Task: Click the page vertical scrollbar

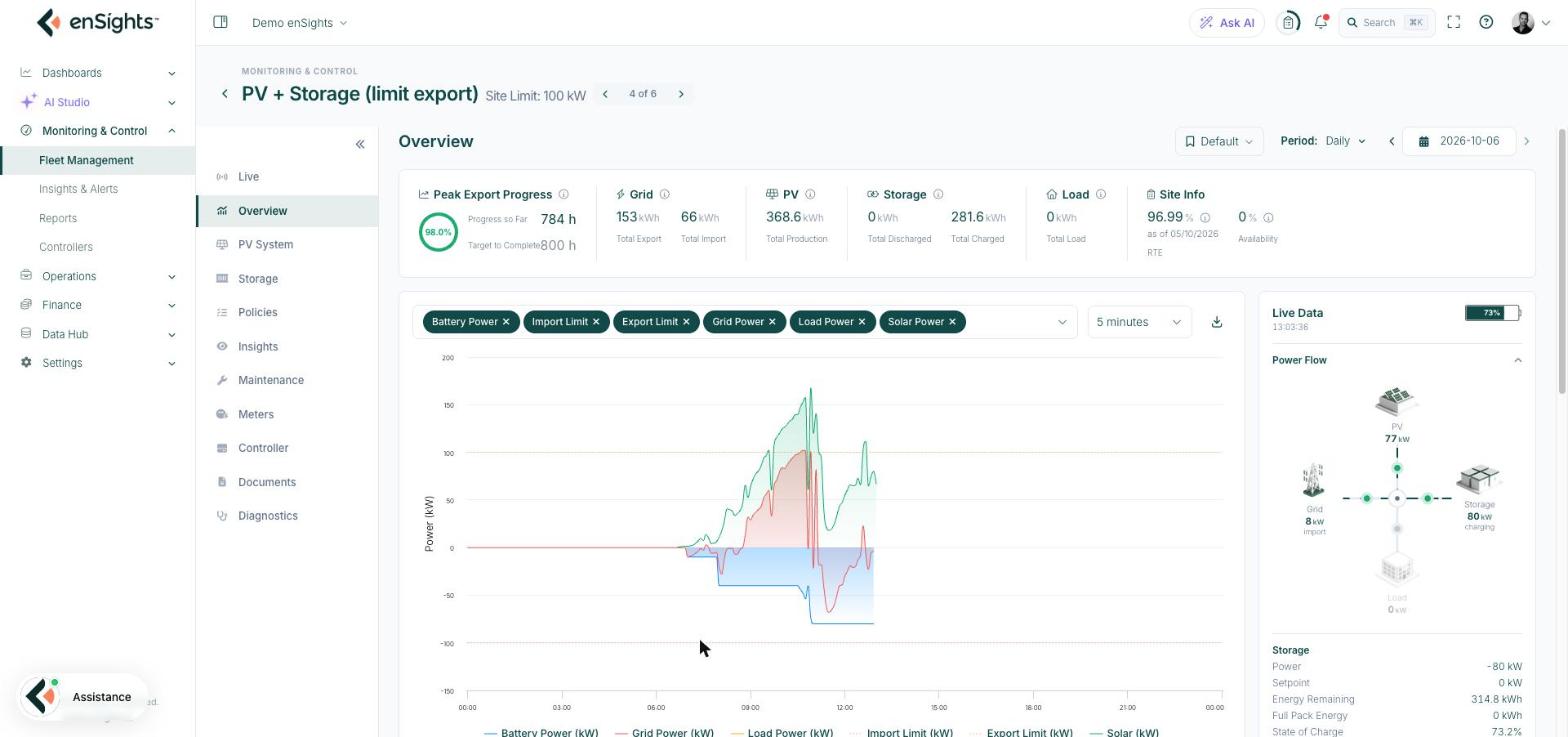Action: pyautogui.click(x=1562, y=261)
